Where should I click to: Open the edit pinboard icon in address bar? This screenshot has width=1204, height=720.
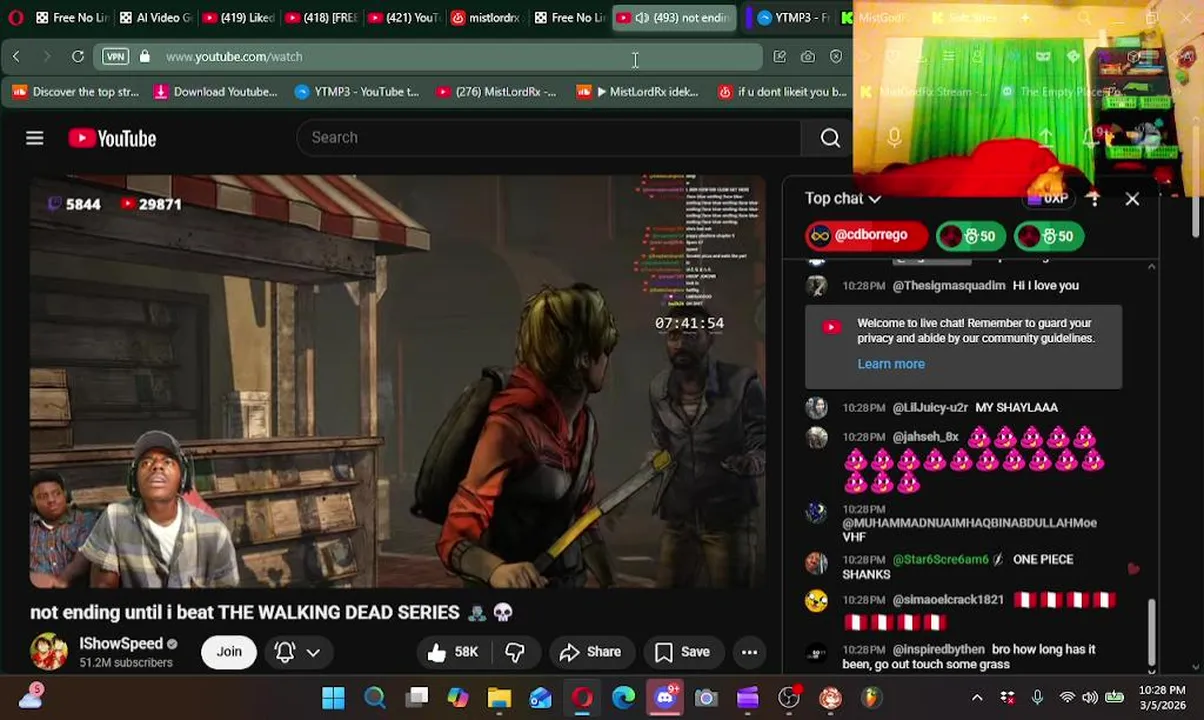tap(780, 57)
